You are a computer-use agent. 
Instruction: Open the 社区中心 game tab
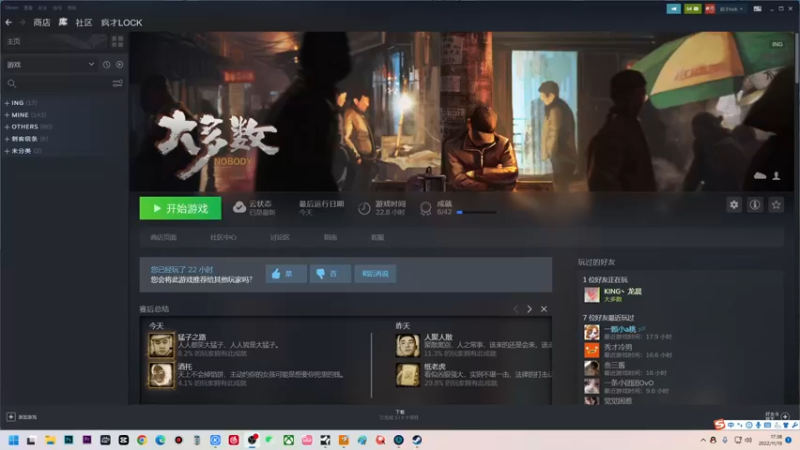pyautogui.click(x=223, y=237)
